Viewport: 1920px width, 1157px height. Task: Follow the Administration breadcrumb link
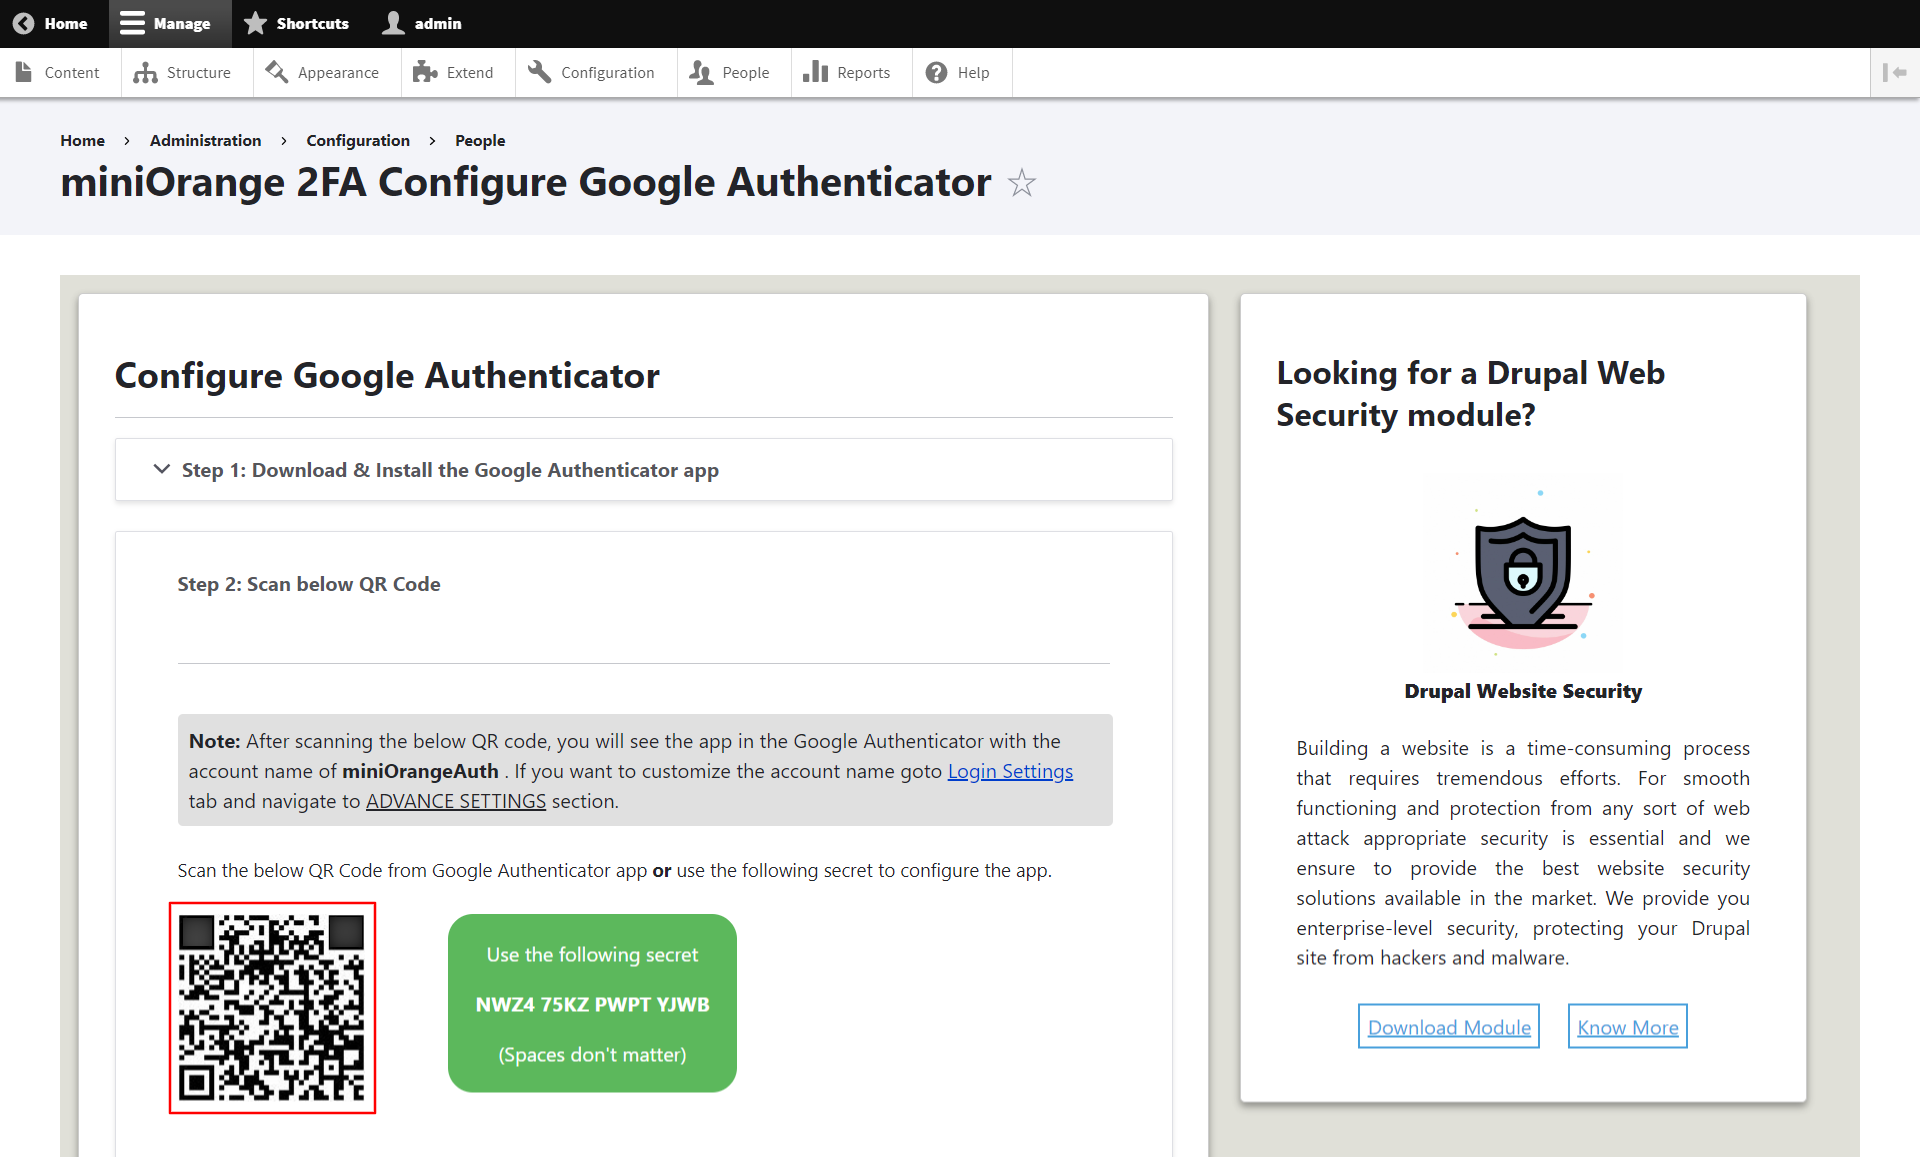(205, 140)
